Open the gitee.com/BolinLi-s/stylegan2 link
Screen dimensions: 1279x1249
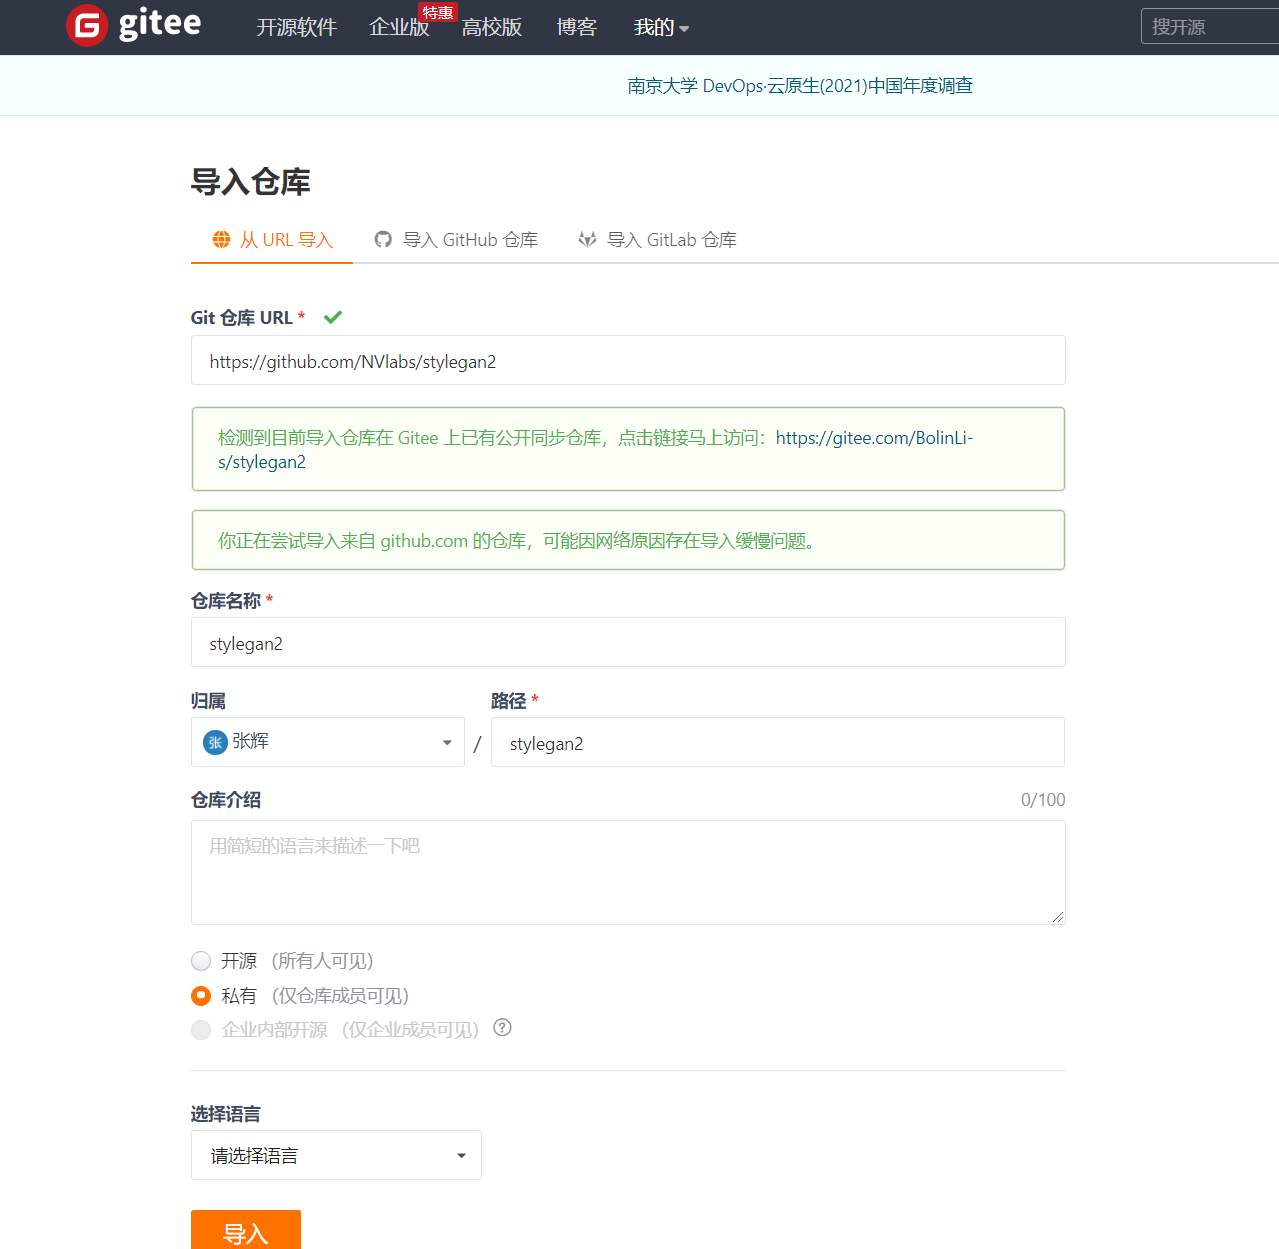(596, 450)
